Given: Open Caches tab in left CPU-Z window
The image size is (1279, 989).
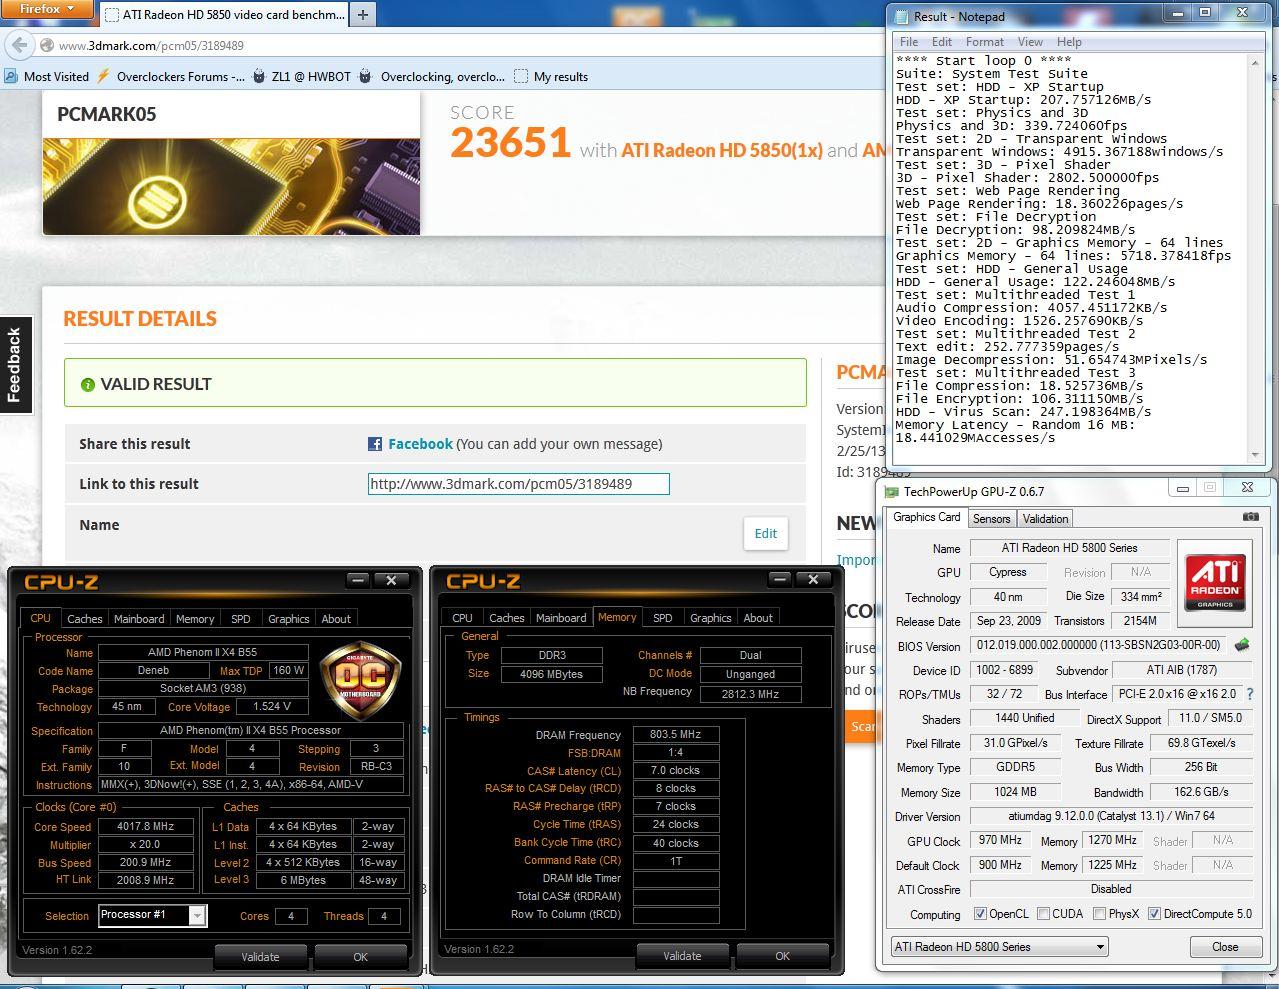Looking at the screenshot, I should [x=84, y=619].
